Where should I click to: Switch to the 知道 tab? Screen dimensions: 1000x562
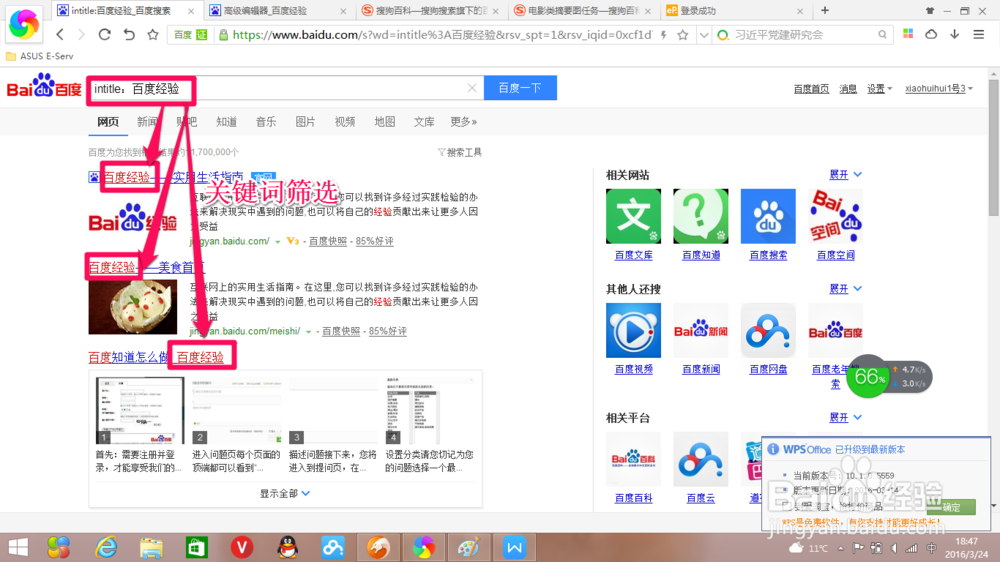click(x=226, y=122)
